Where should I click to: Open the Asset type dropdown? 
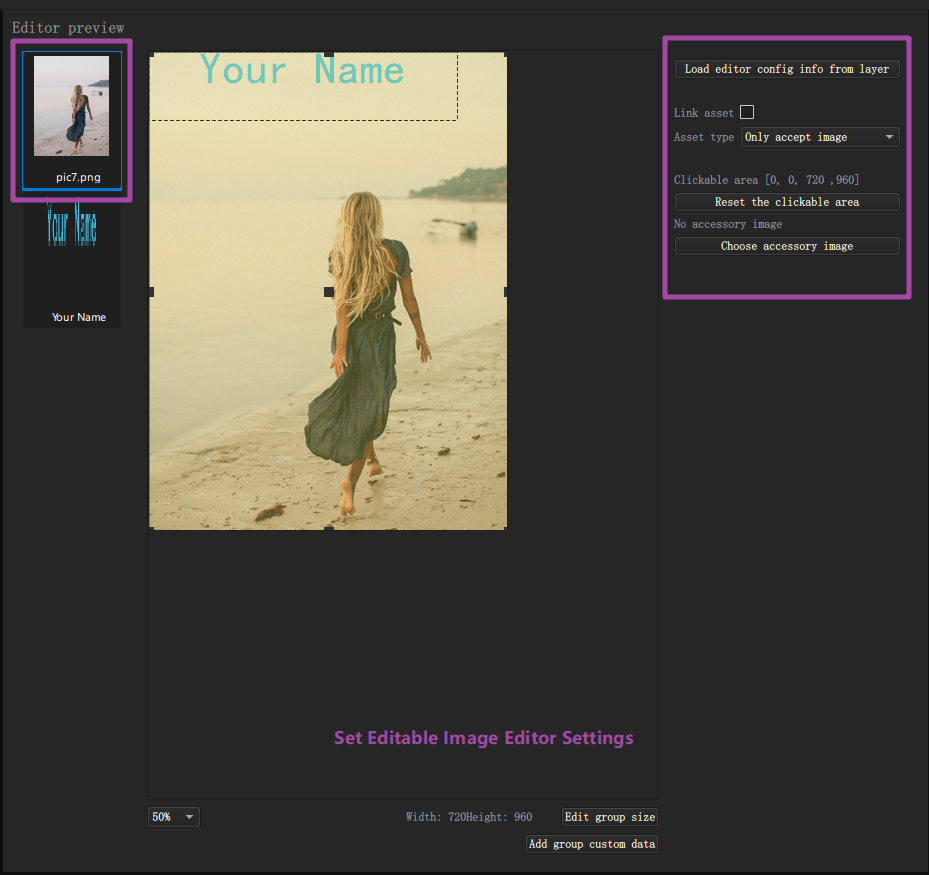point(820,137)
